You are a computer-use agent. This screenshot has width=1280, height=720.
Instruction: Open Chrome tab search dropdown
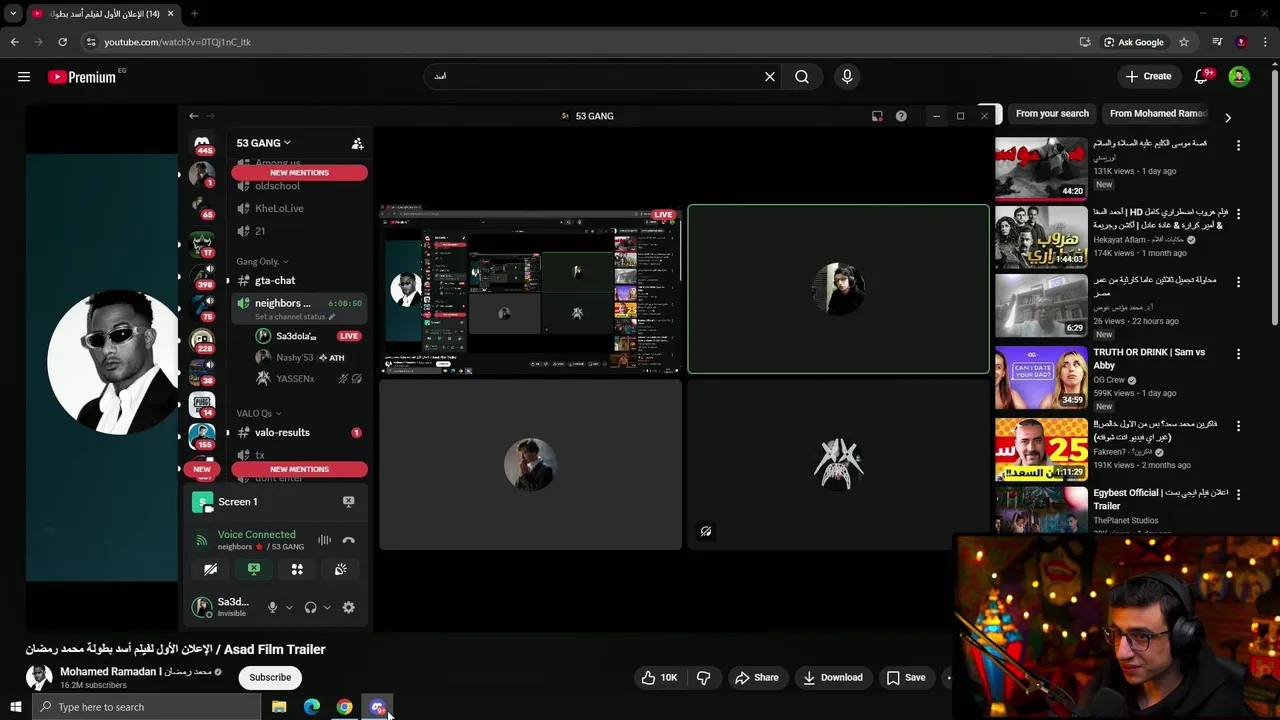(x=13, y=14)
